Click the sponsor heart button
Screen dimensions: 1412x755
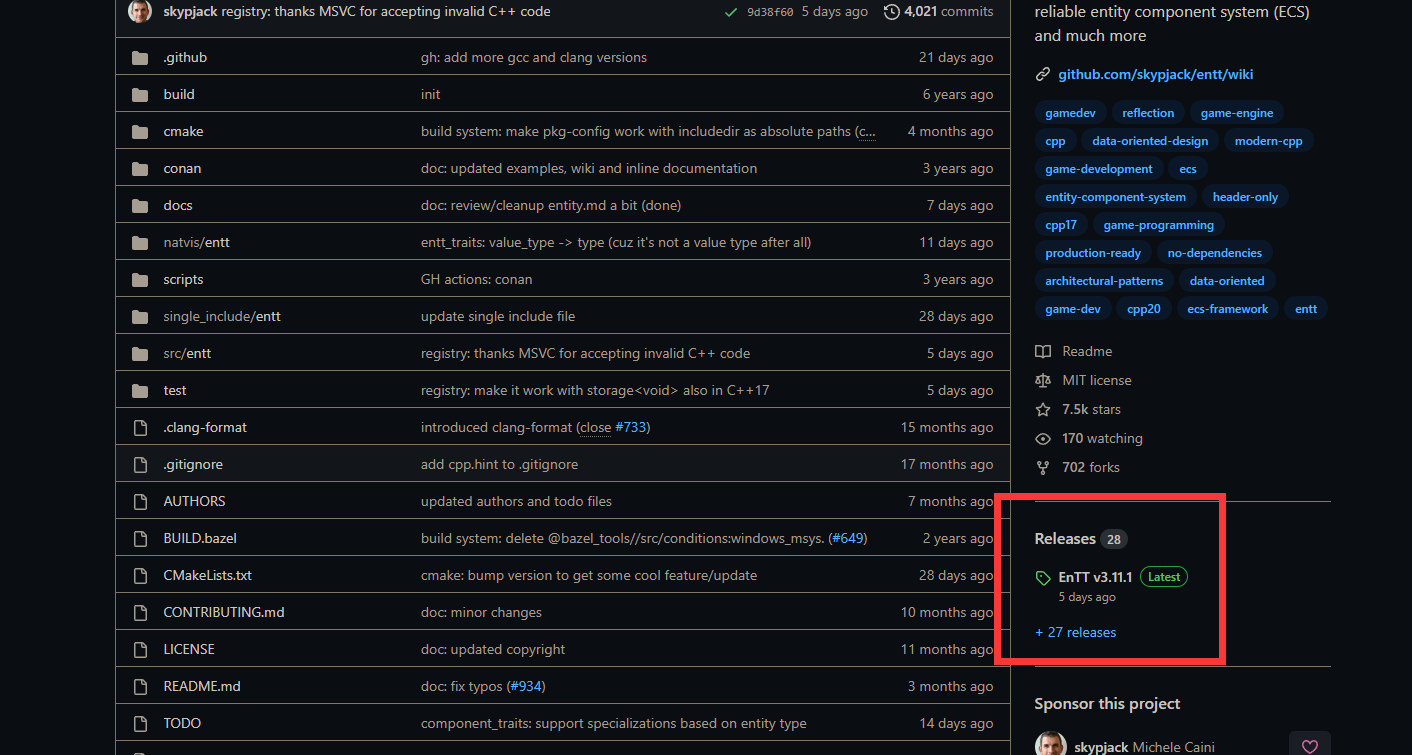point(1310,746)
